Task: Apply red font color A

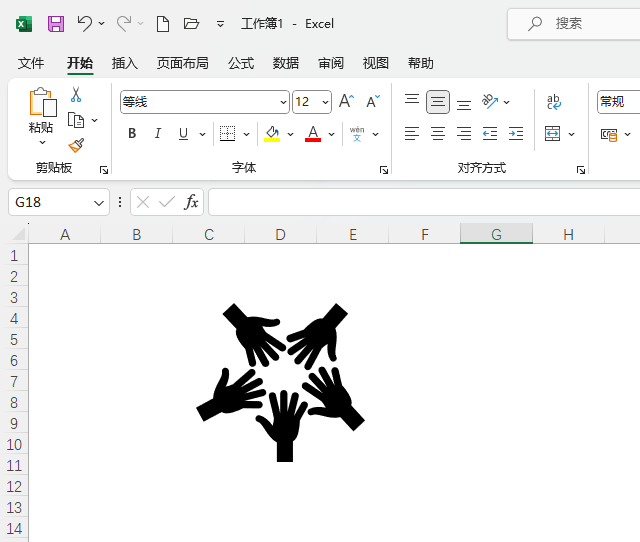Action: [313, 133]
